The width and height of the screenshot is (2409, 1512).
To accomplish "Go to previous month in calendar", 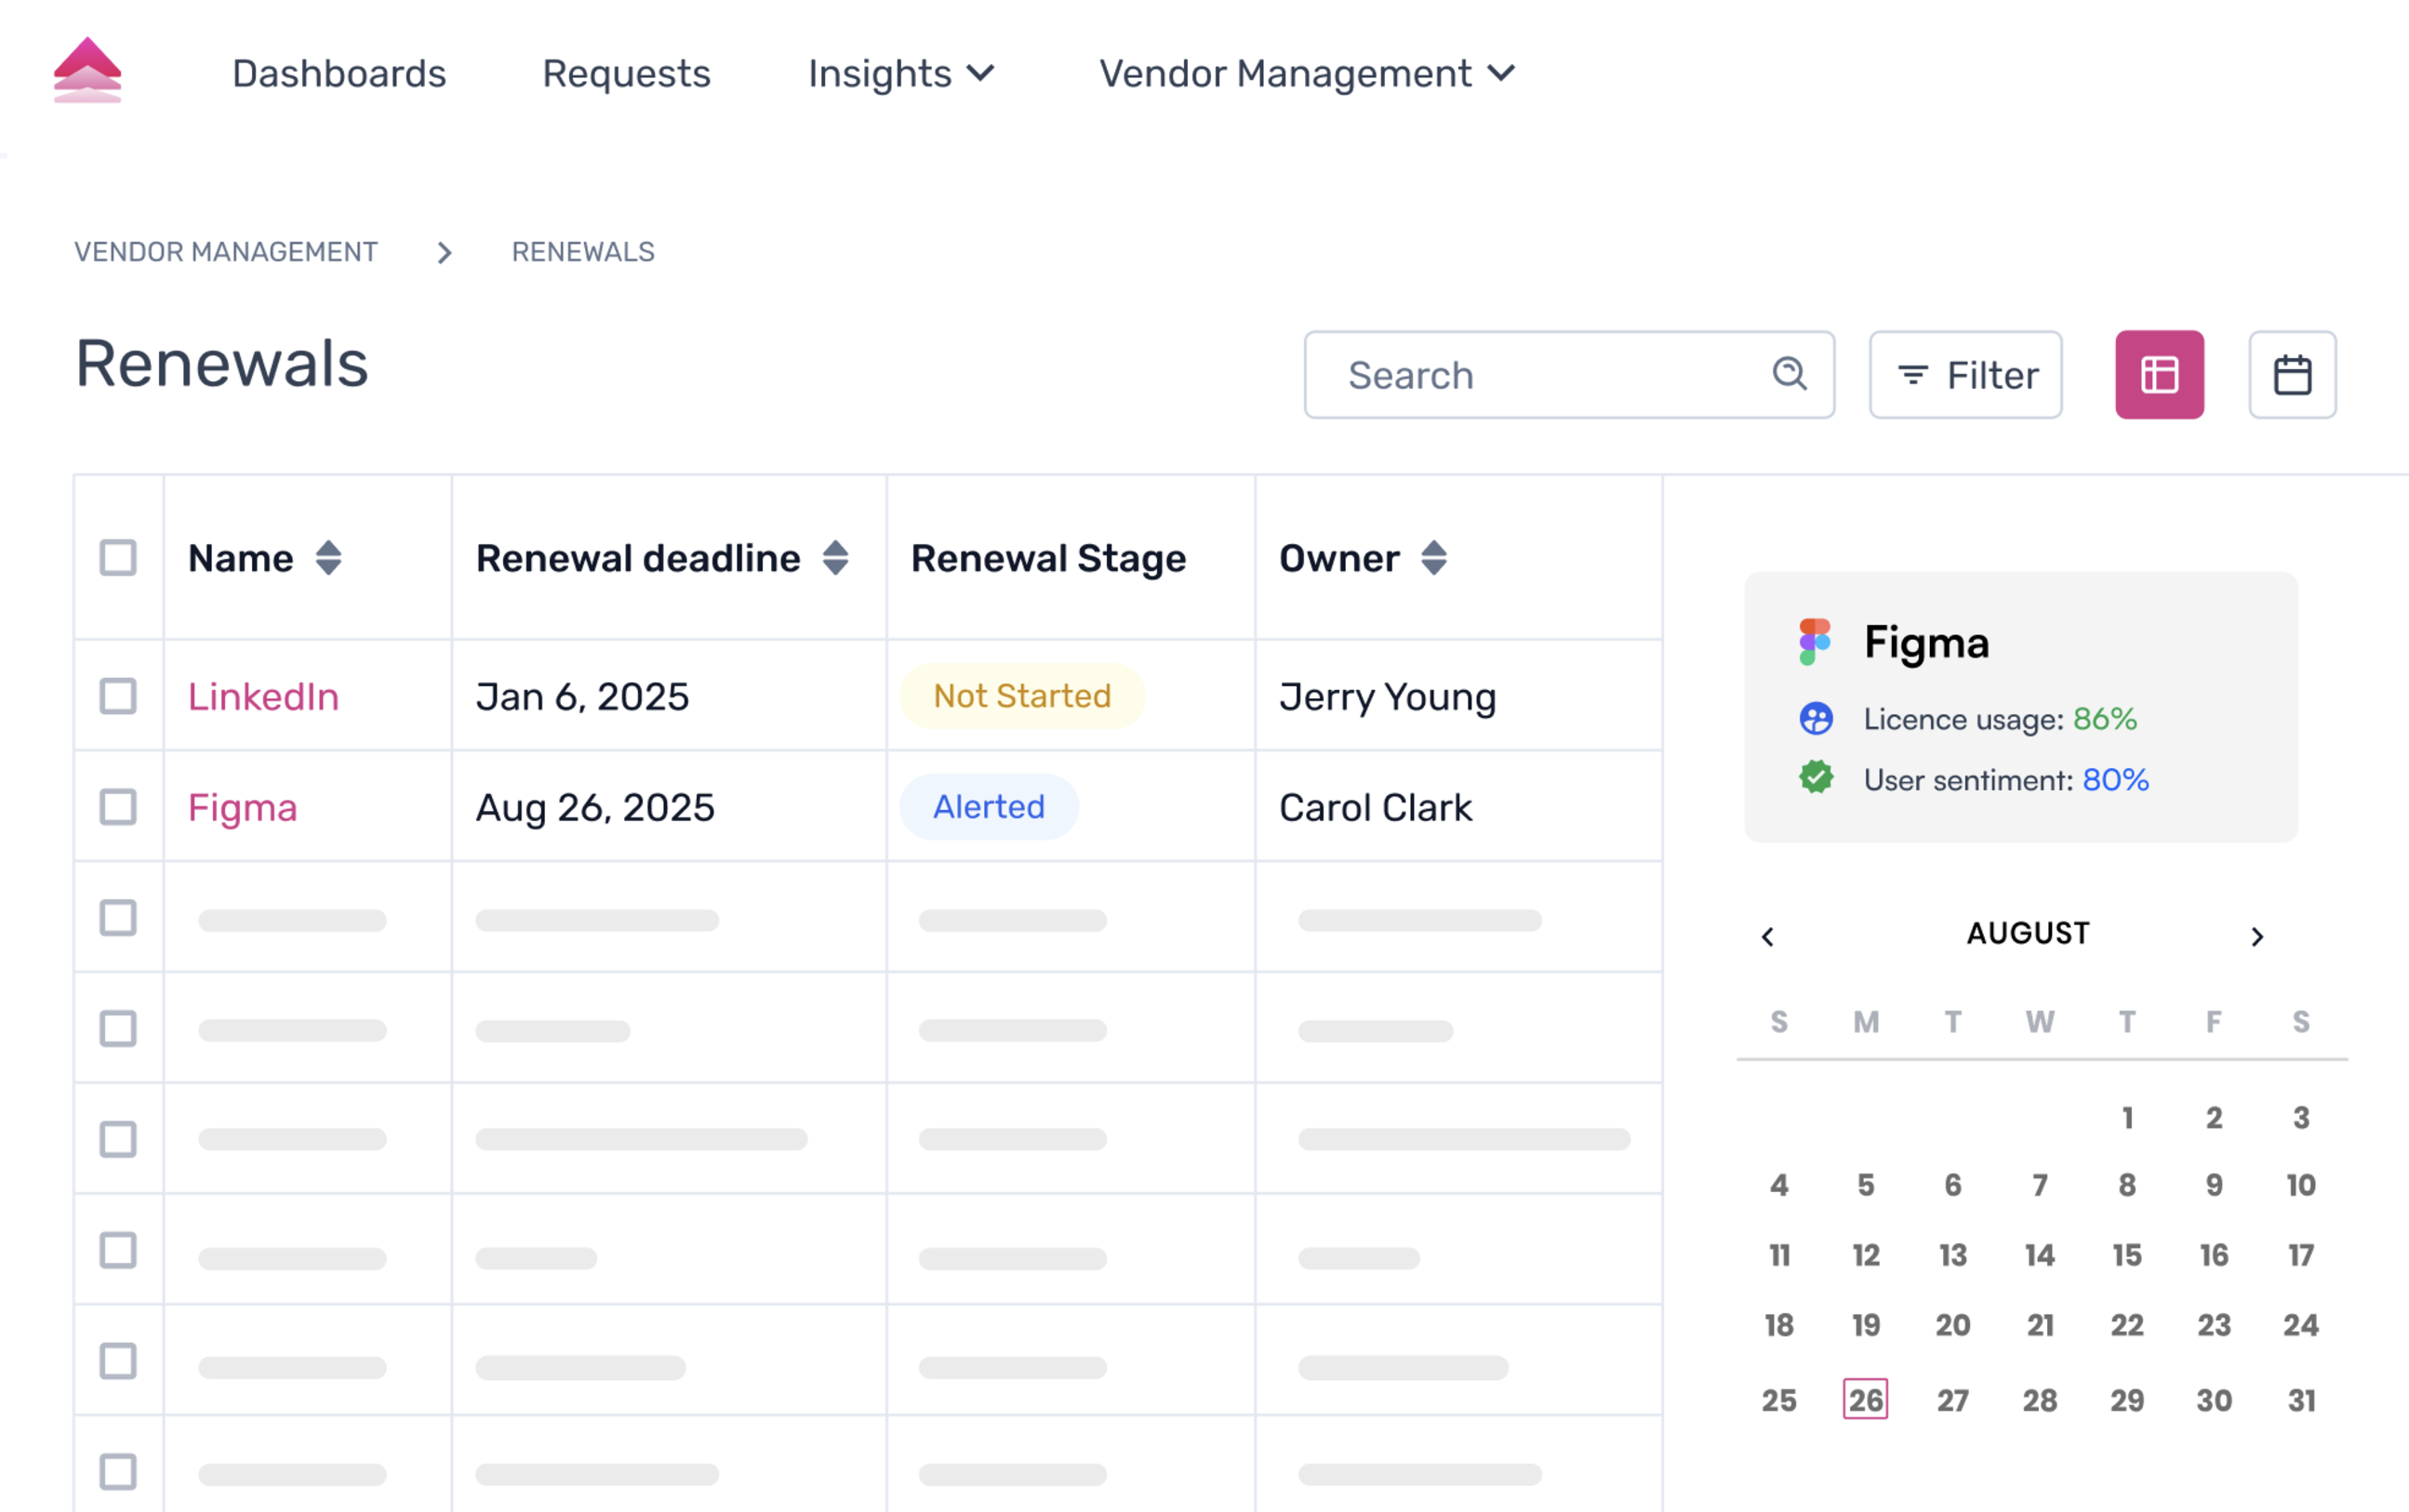I will pyautogui.click(x=1768, y=936).
